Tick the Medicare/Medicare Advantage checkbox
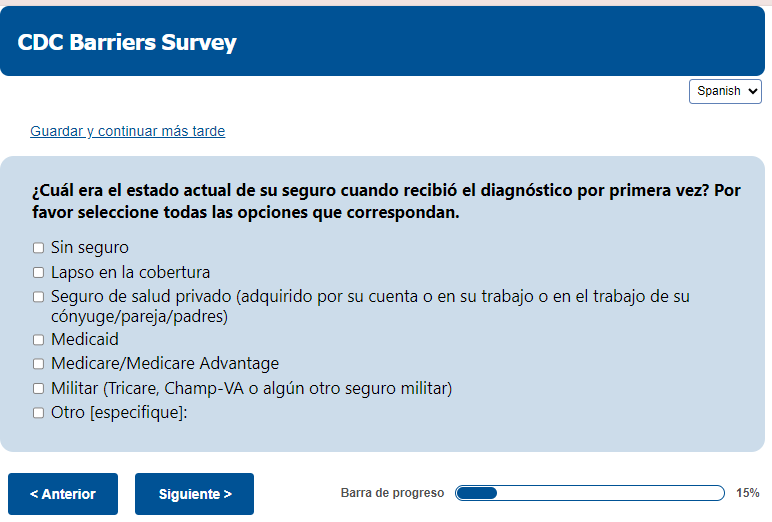 click(38, 364)
